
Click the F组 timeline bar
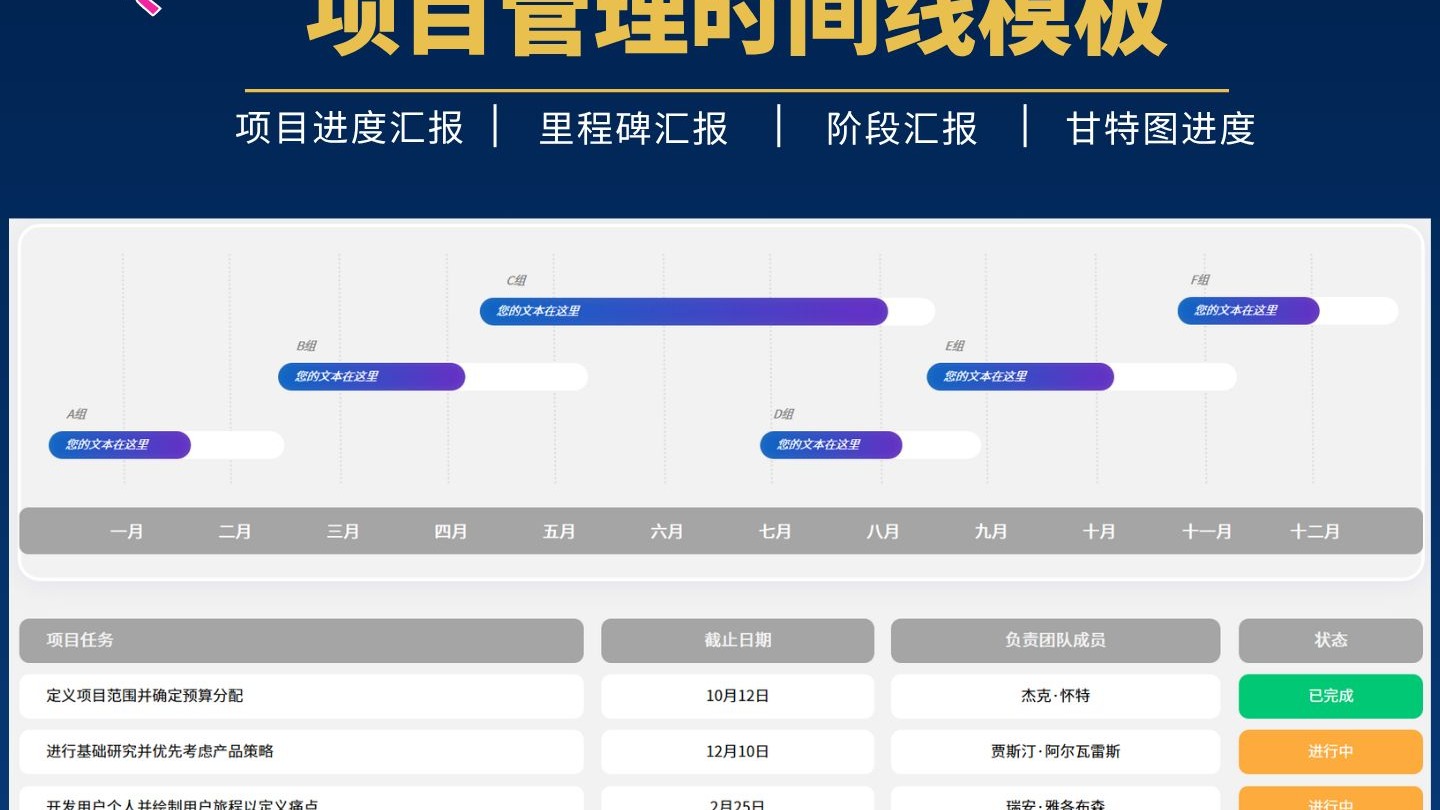[x=1248, y=311]
